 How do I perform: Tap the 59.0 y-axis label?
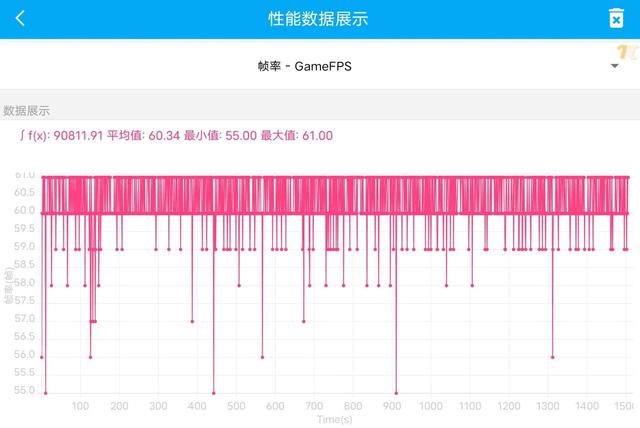pos(24,246)
